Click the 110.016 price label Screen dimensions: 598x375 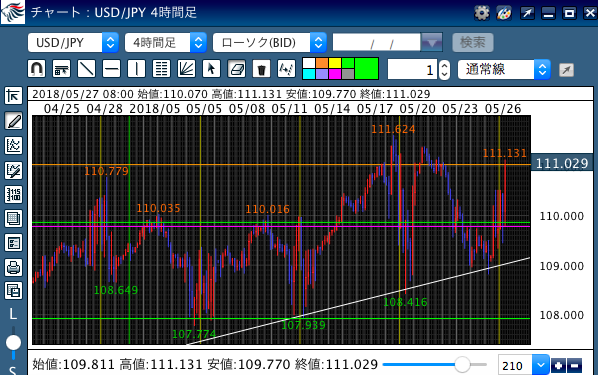point(267,209)
